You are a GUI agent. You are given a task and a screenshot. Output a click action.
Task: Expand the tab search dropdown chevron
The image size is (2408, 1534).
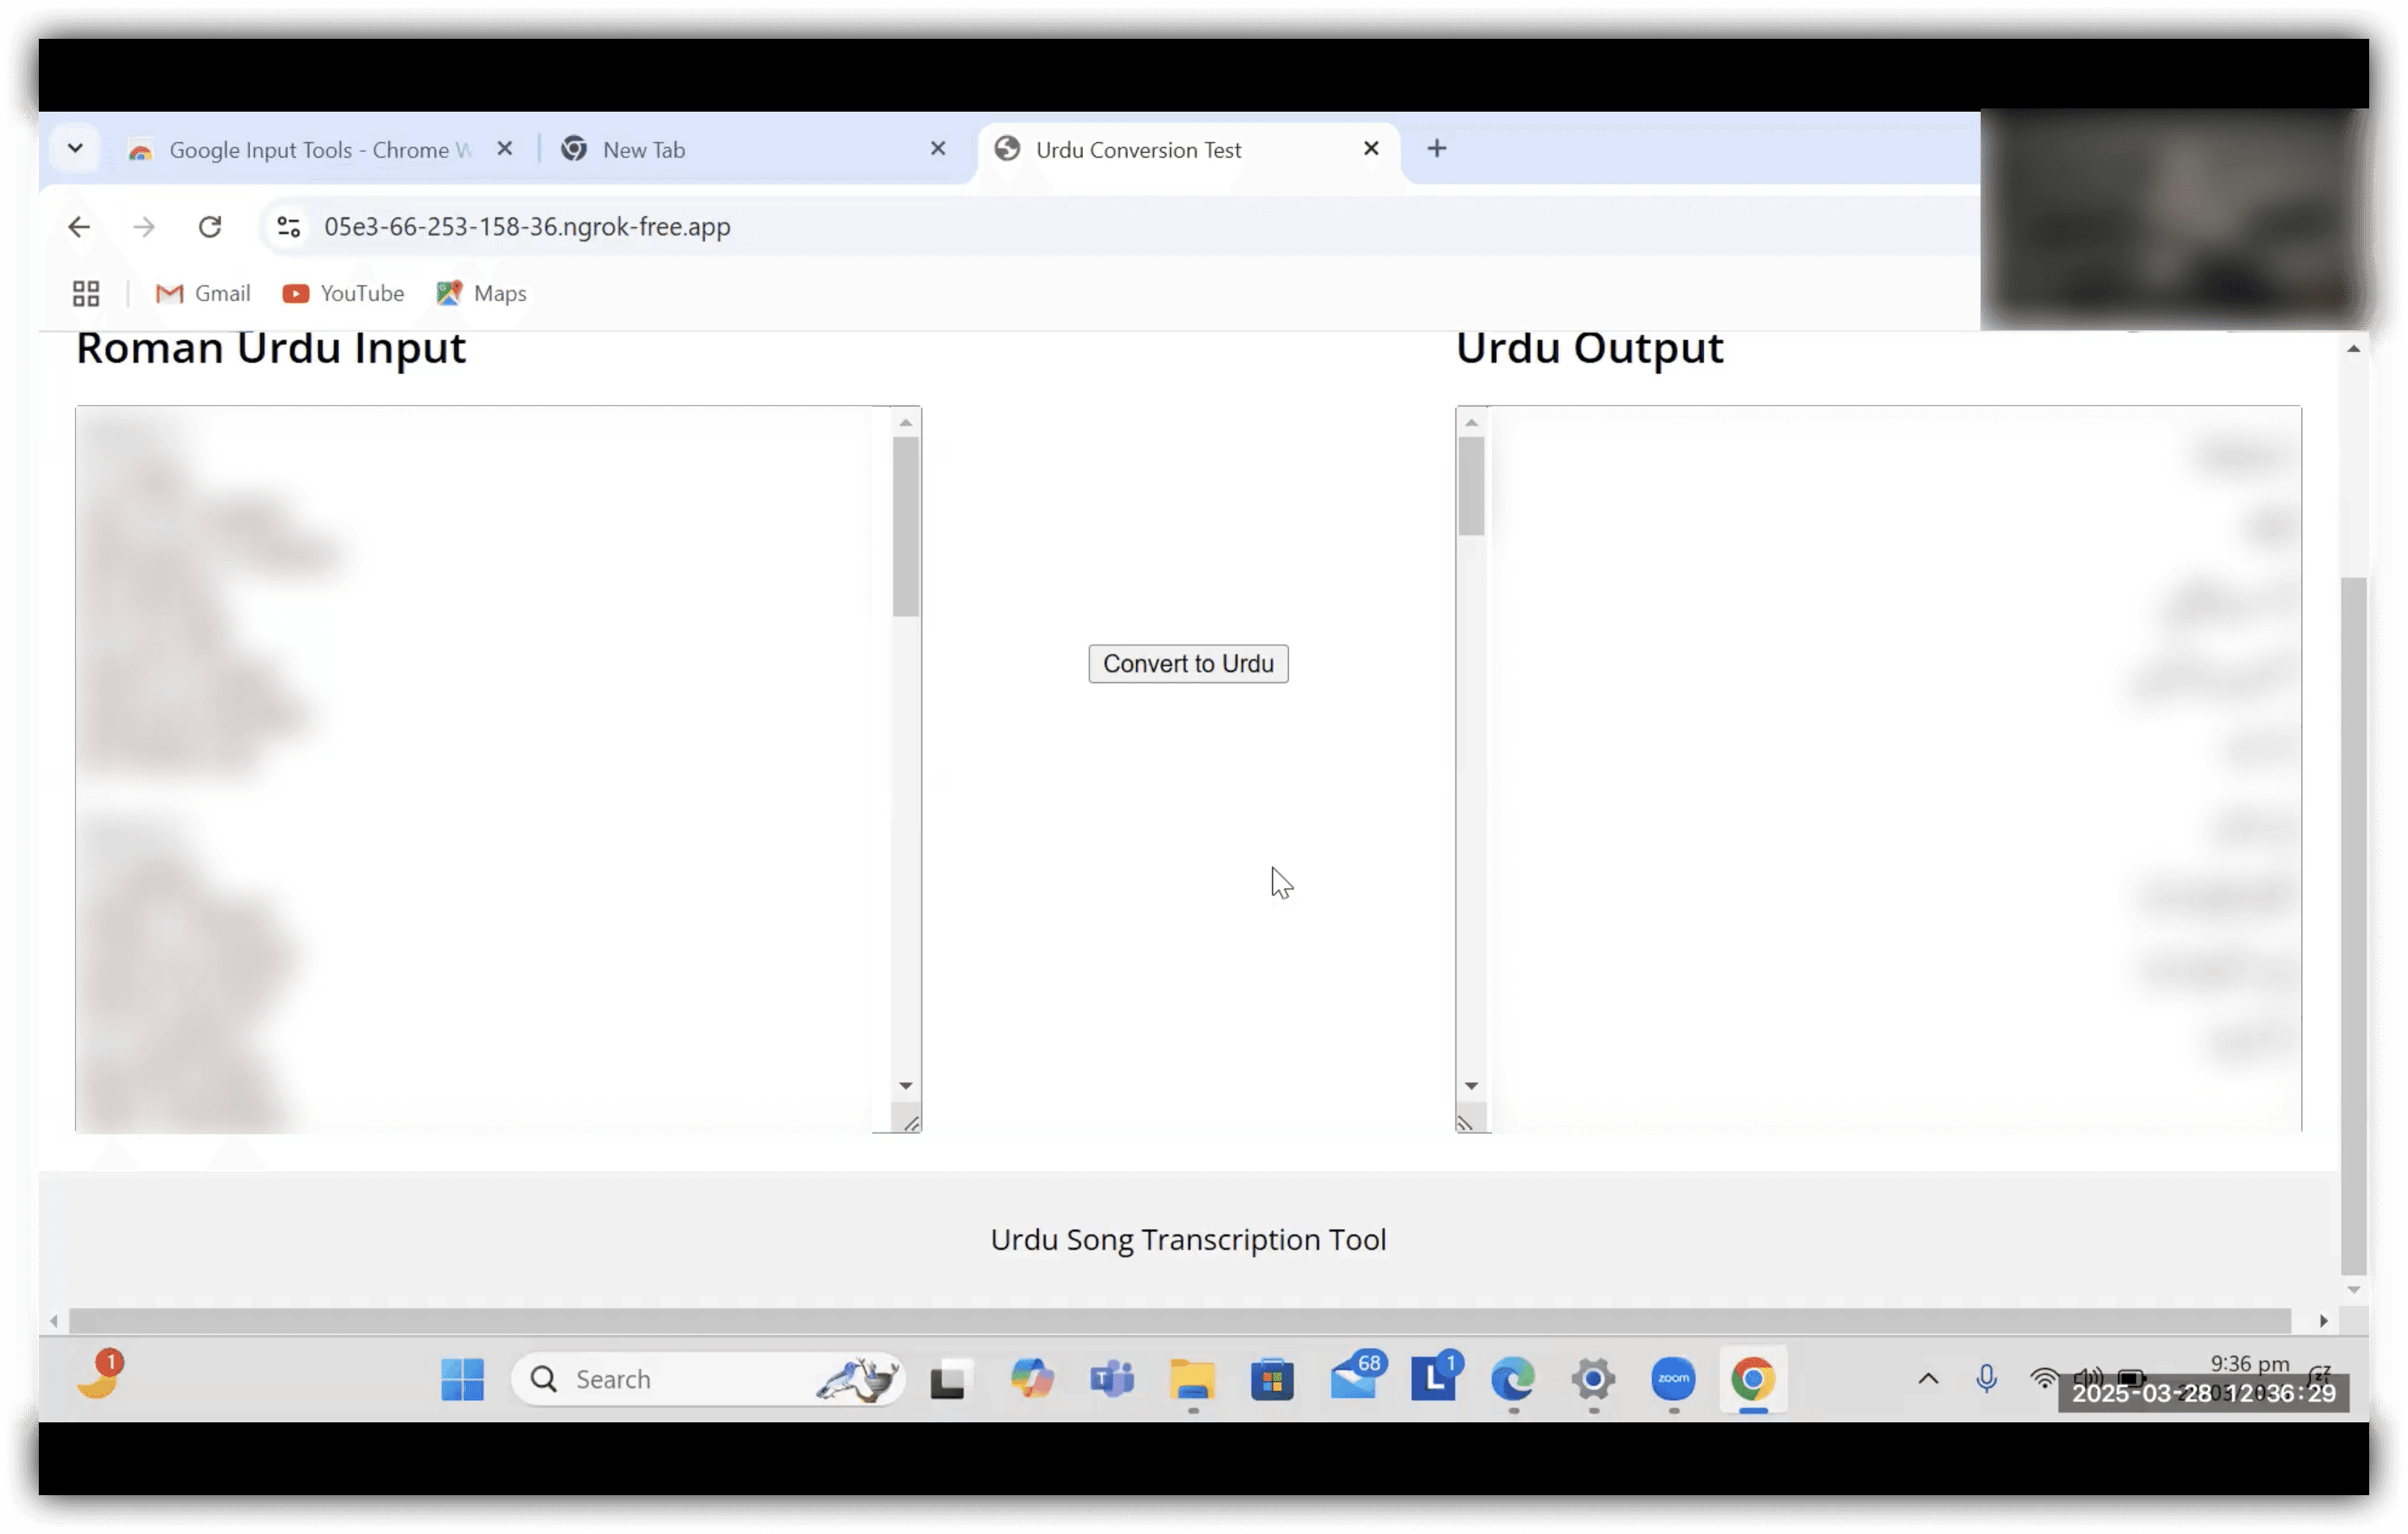click(x=75, y=149)
